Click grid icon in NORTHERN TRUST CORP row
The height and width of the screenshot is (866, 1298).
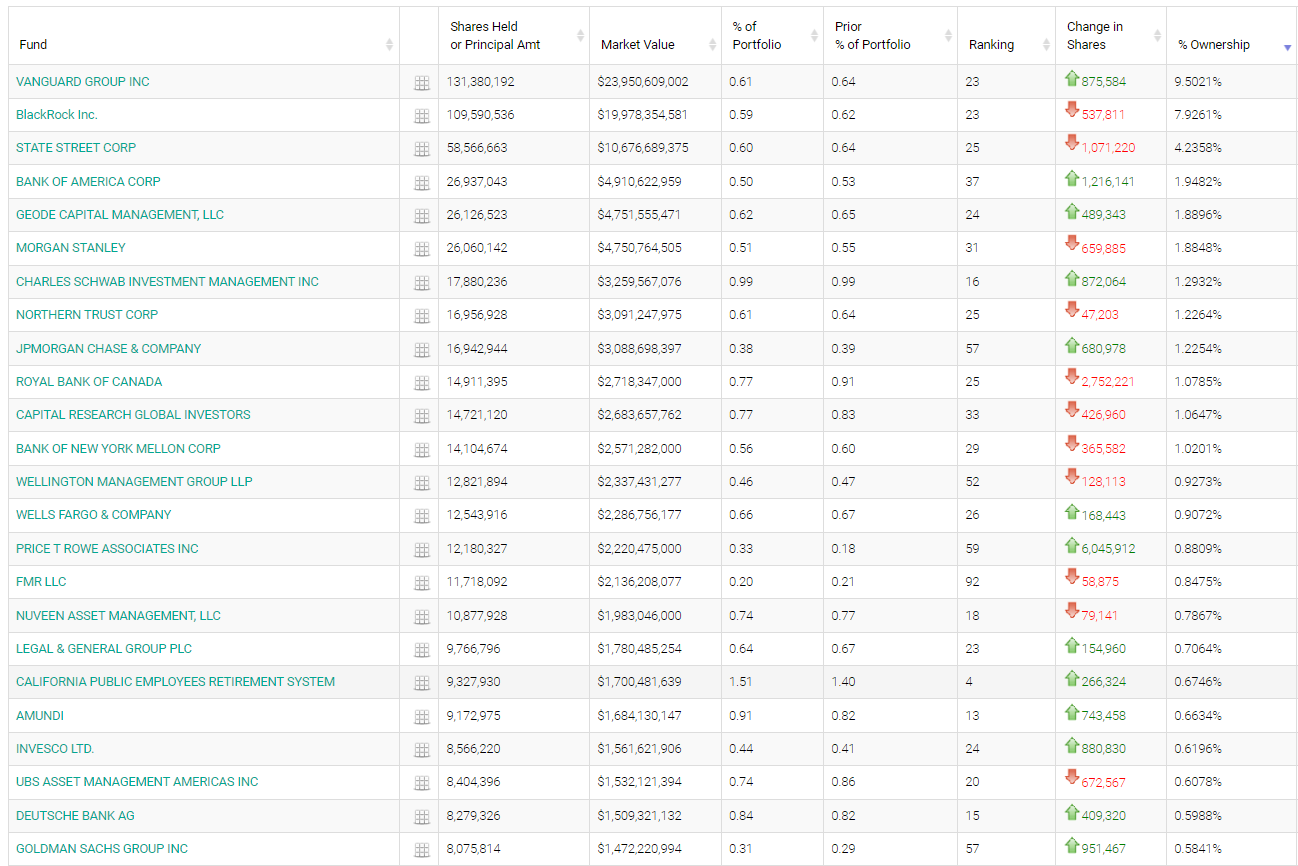pos(421,316)
